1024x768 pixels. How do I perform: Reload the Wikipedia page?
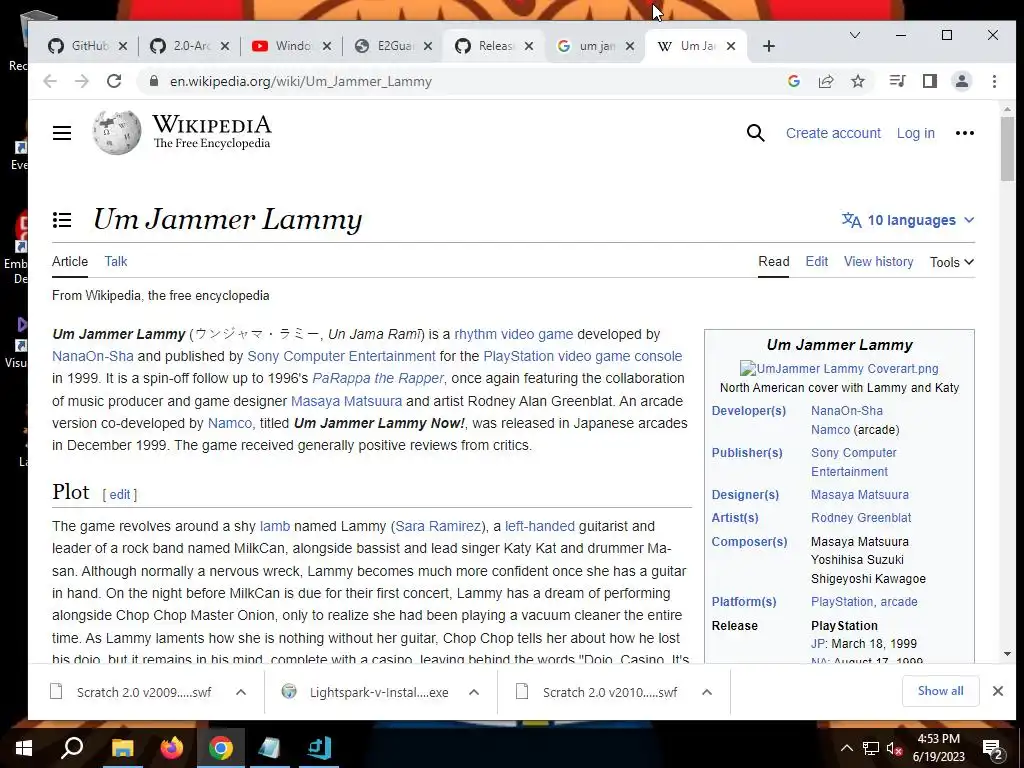pos(114,81)
